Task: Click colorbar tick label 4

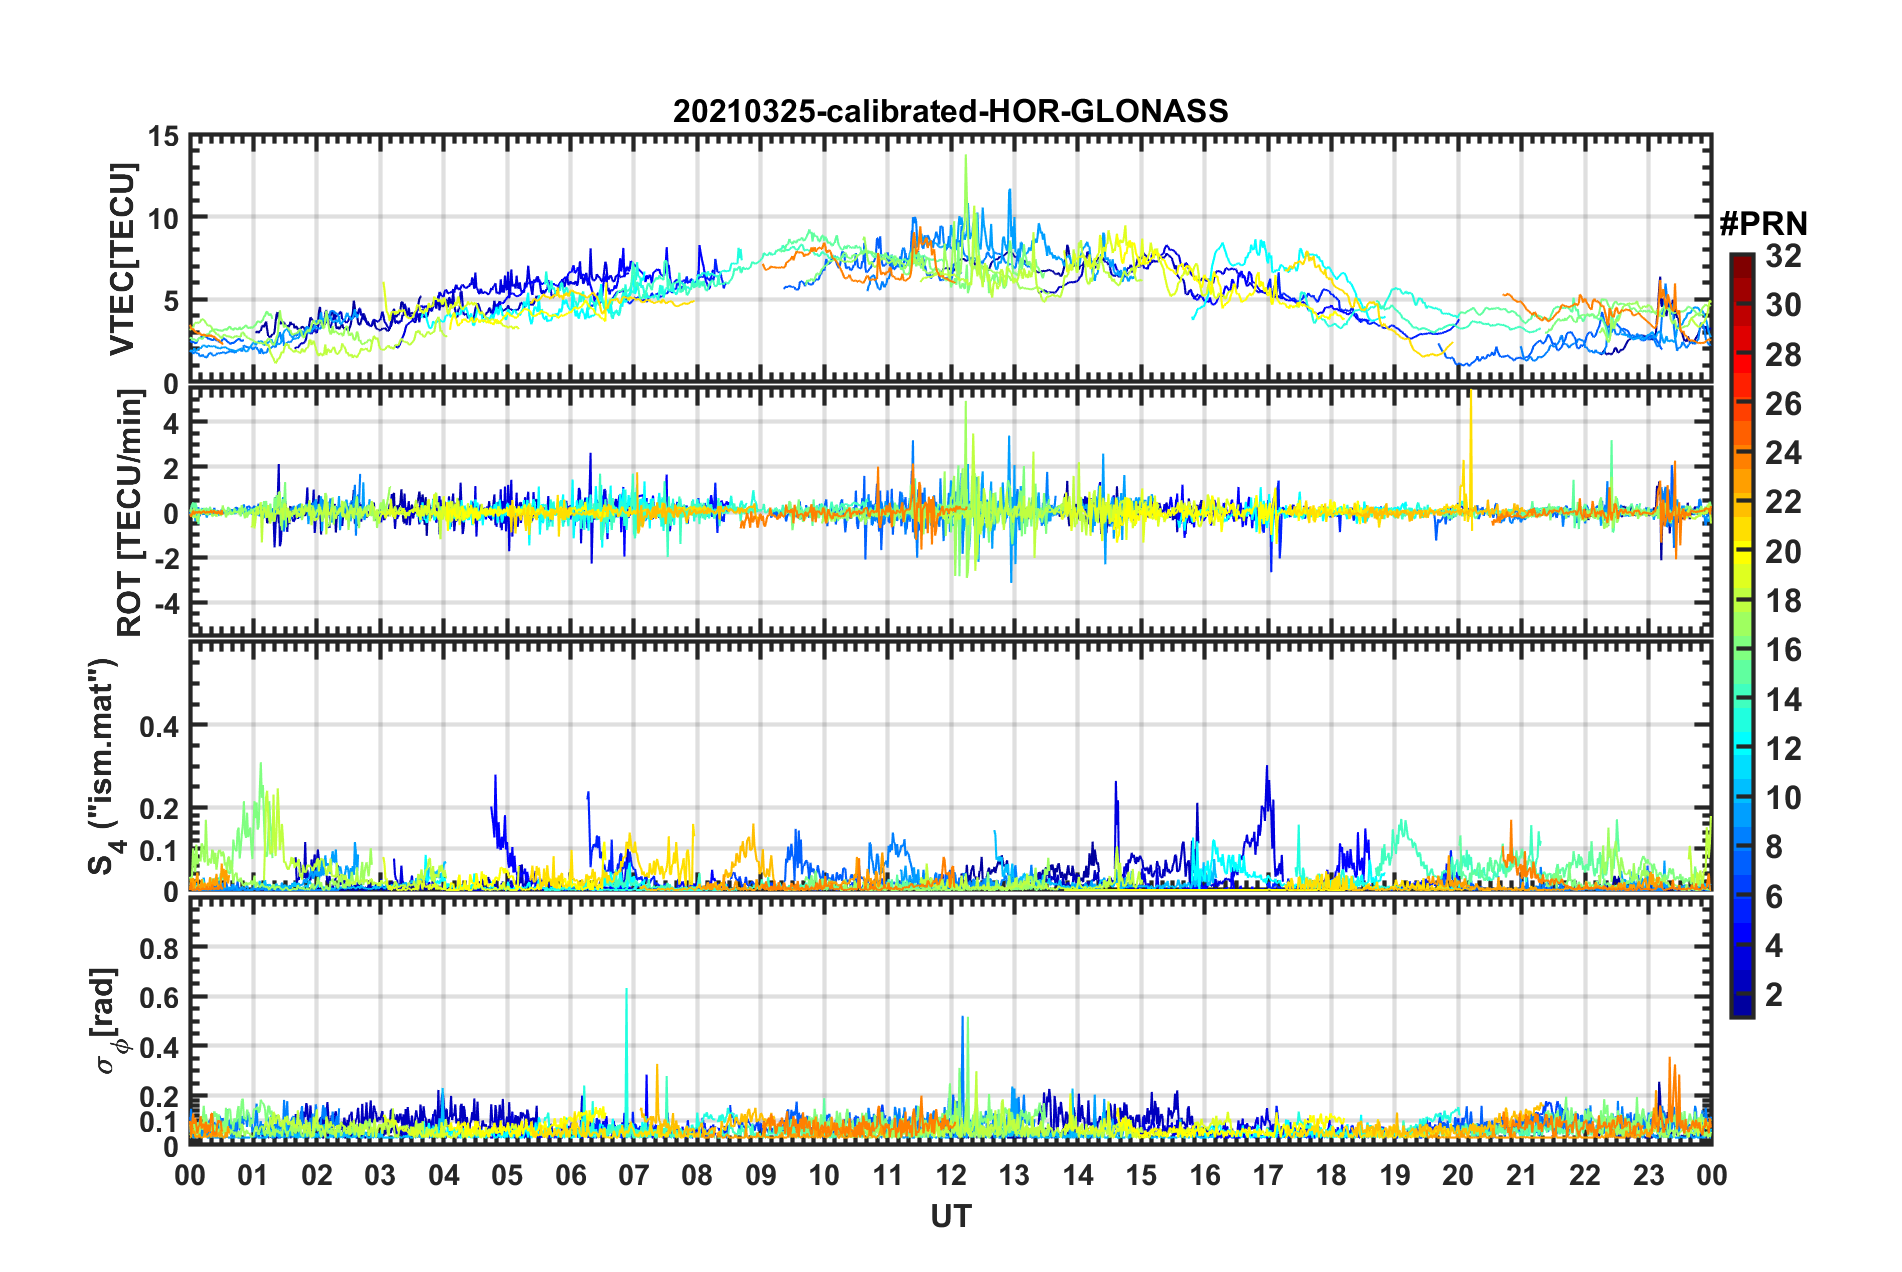Action: coord(1775,945)
